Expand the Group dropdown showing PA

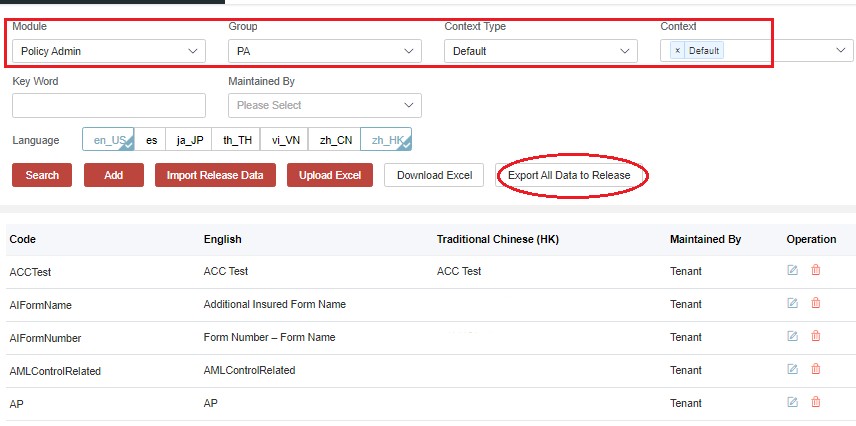[324, 51]
